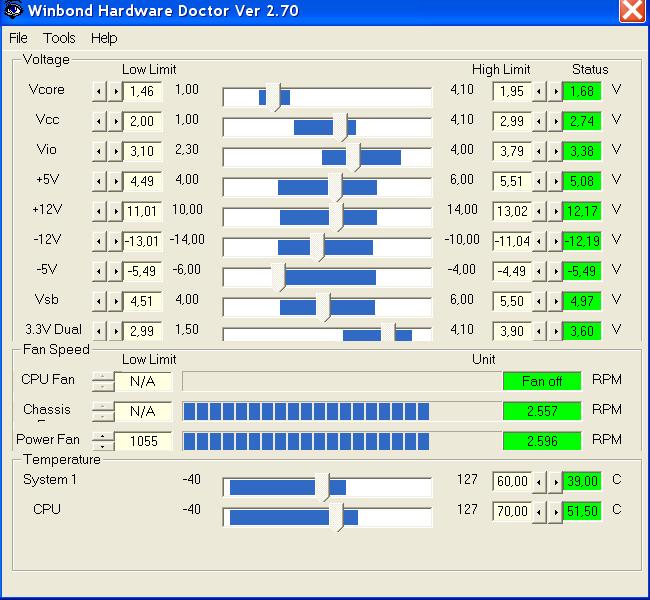Decrease +5V high limit with left arrow
This screenshot has height=600, width=650.
(x=539, y=181)
